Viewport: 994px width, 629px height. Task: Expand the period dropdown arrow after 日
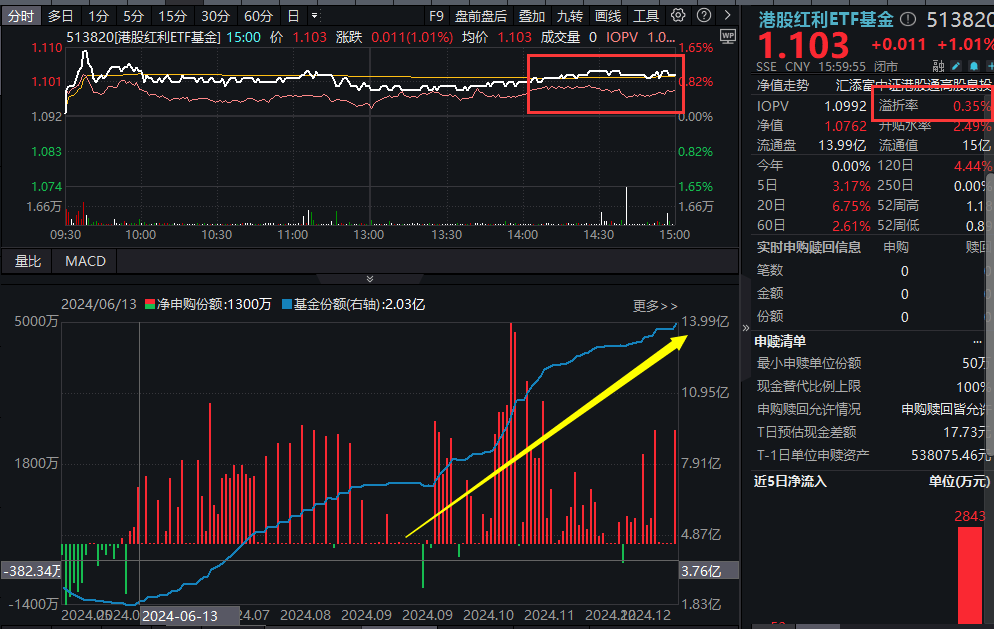tap(314, 16)
